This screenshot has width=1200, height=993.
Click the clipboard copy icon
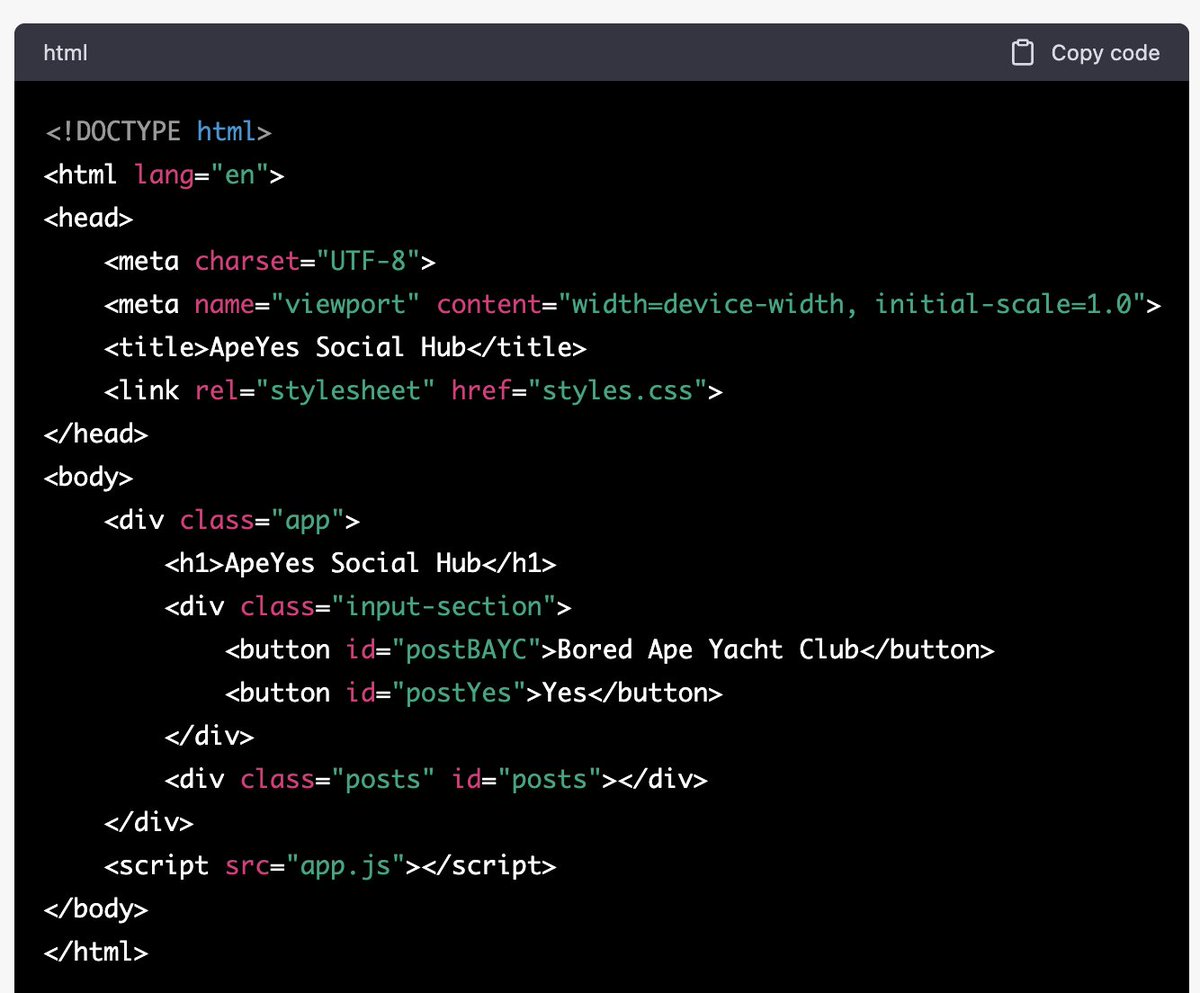[1022, 53]
